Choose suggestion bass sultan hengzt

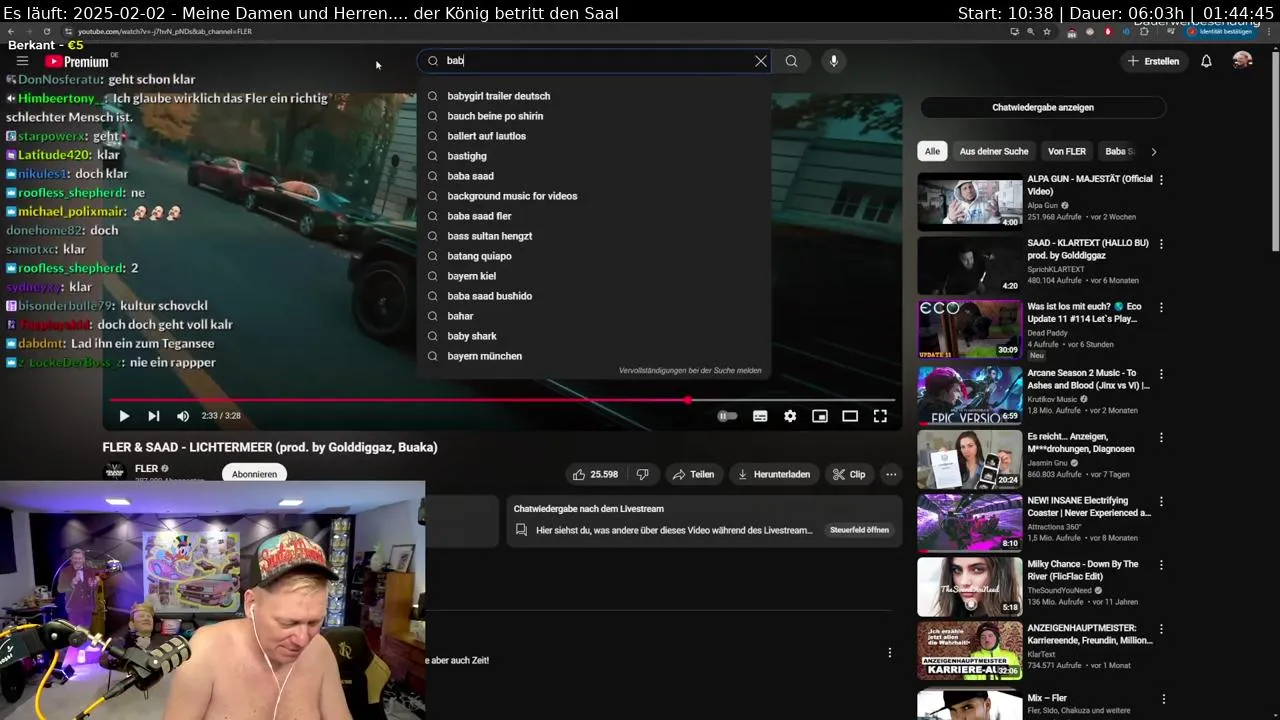coord(489,236)
